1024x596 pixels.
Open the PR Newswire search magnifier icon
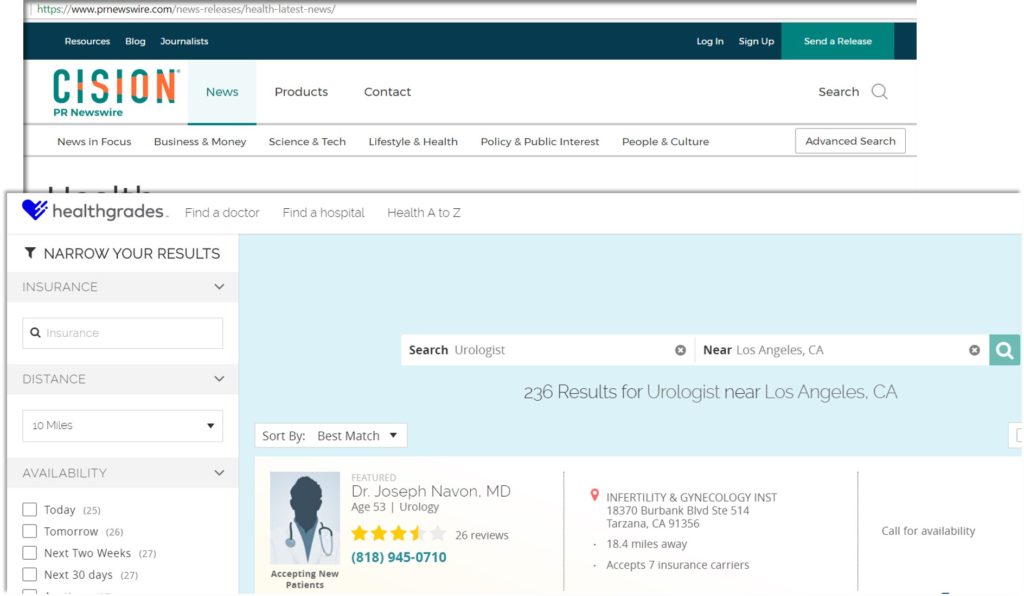coord(880,91)
